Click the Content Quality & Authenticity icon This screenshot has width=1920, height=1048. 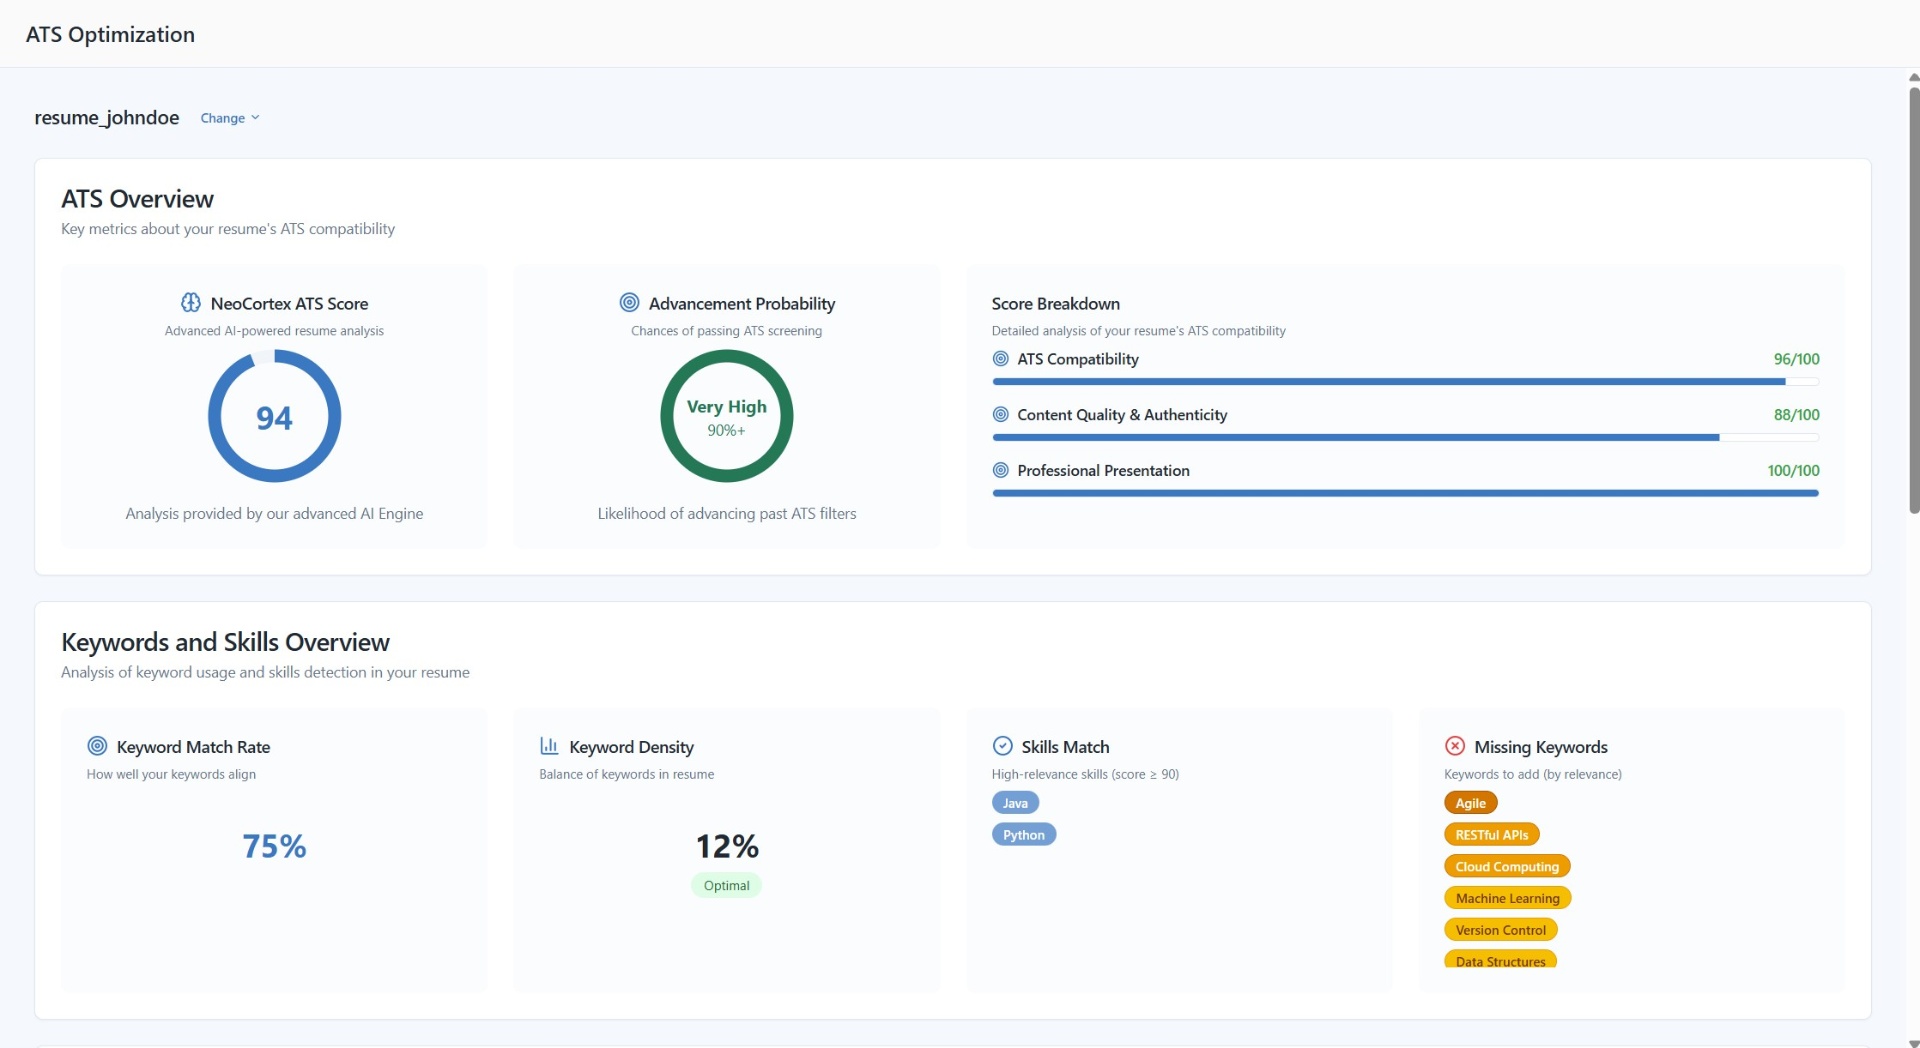click(1000, 414)
